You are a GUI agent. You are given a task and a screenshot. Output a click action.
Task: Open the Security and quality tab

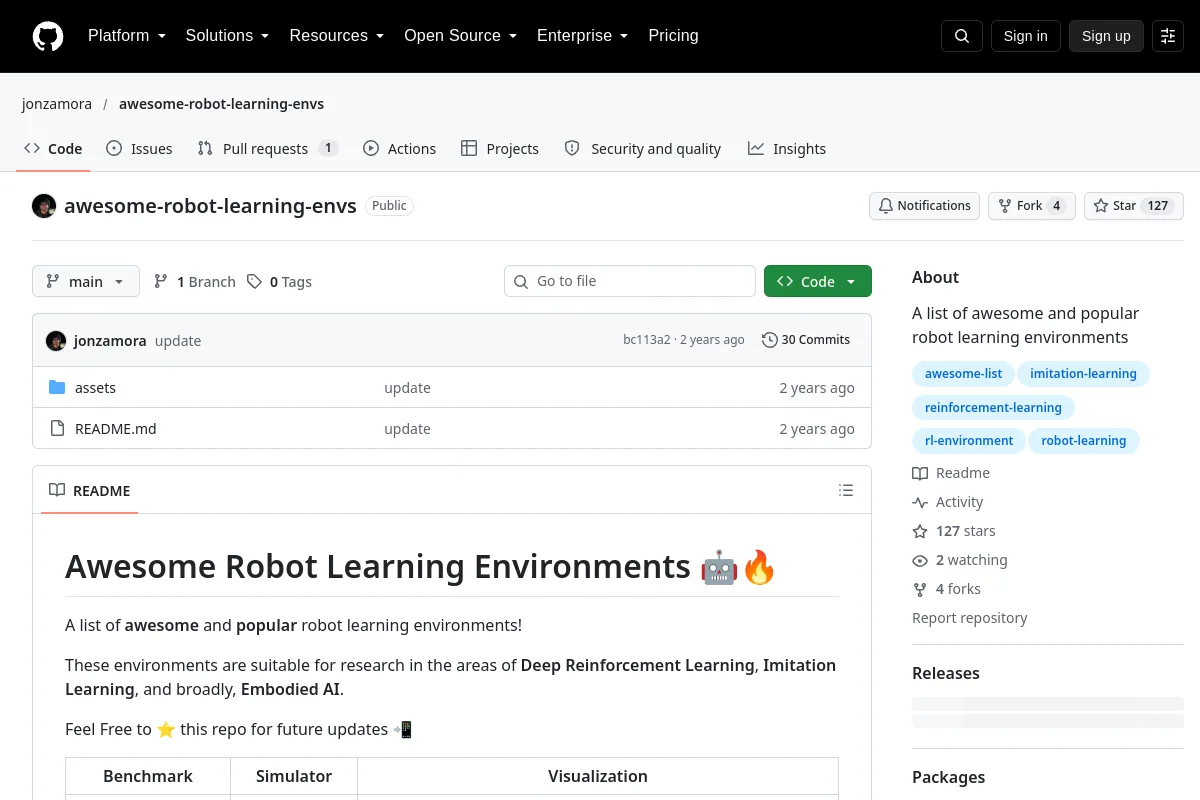[x=643, y=149]
